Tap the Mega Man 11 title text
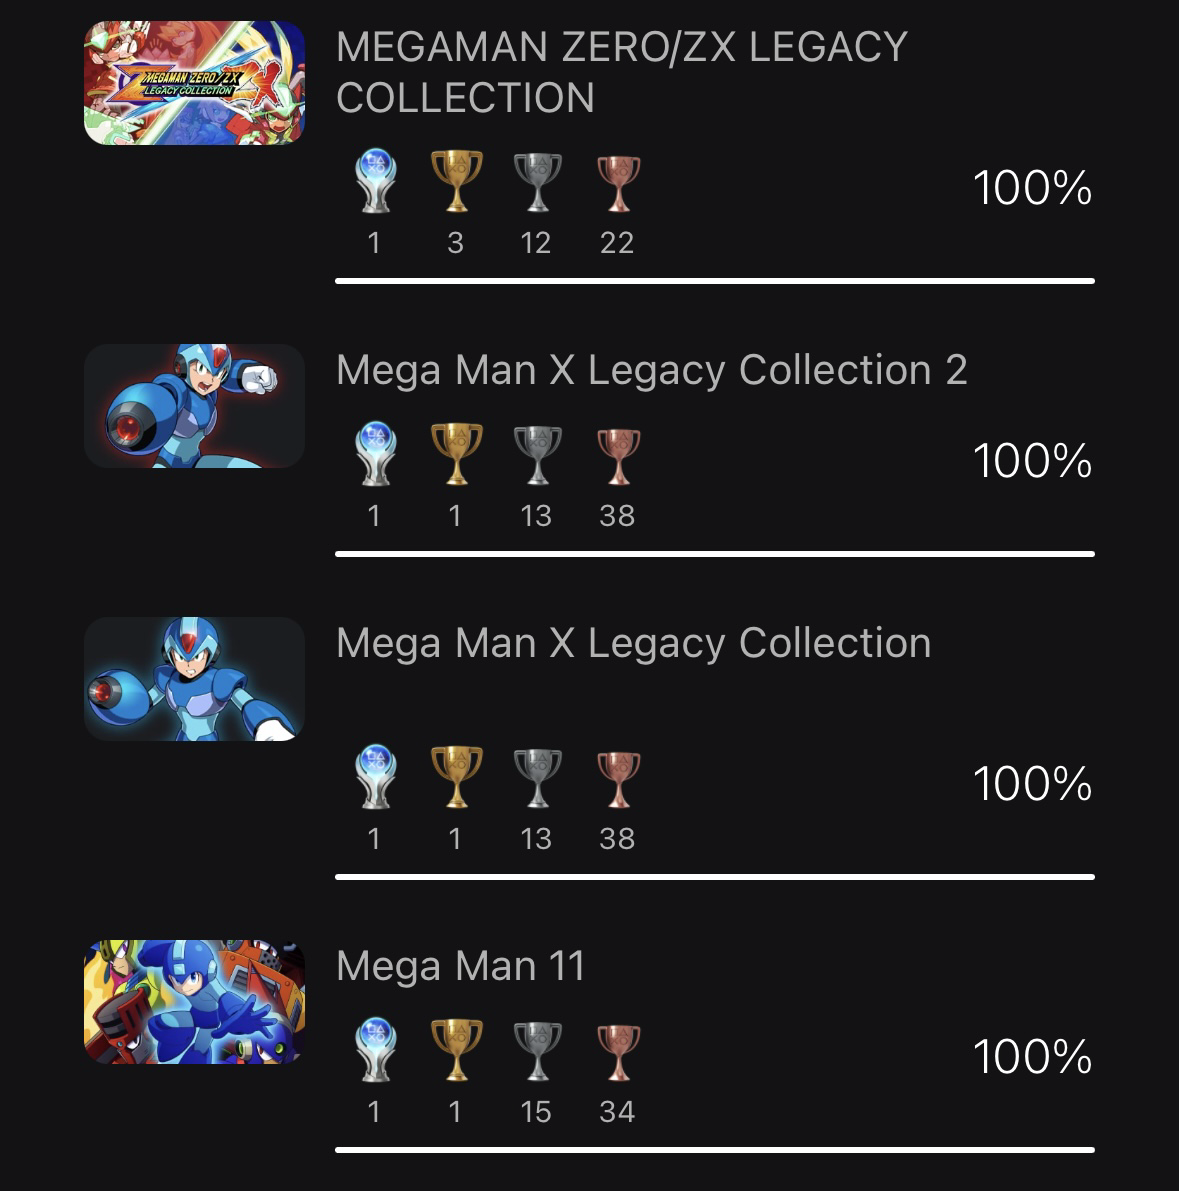This screenshot has height=1191, width=1179. [460, 966]
